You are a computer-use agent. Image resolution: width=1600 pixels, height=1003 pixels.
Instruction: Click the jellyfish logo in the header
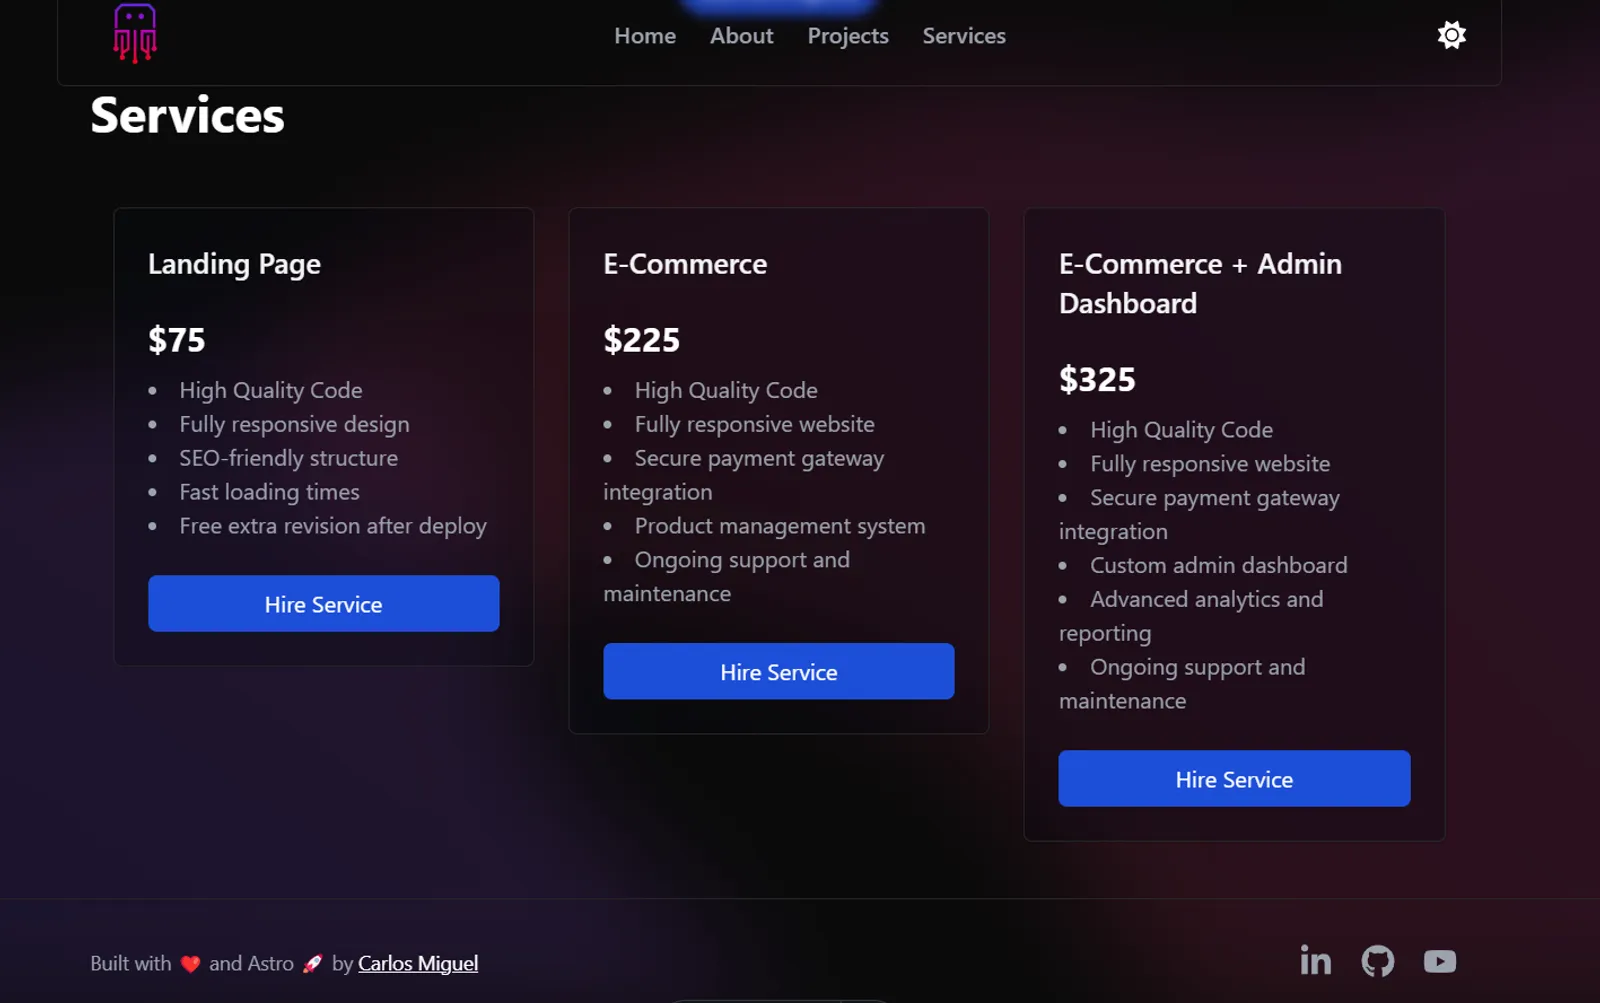coord(135,33)
